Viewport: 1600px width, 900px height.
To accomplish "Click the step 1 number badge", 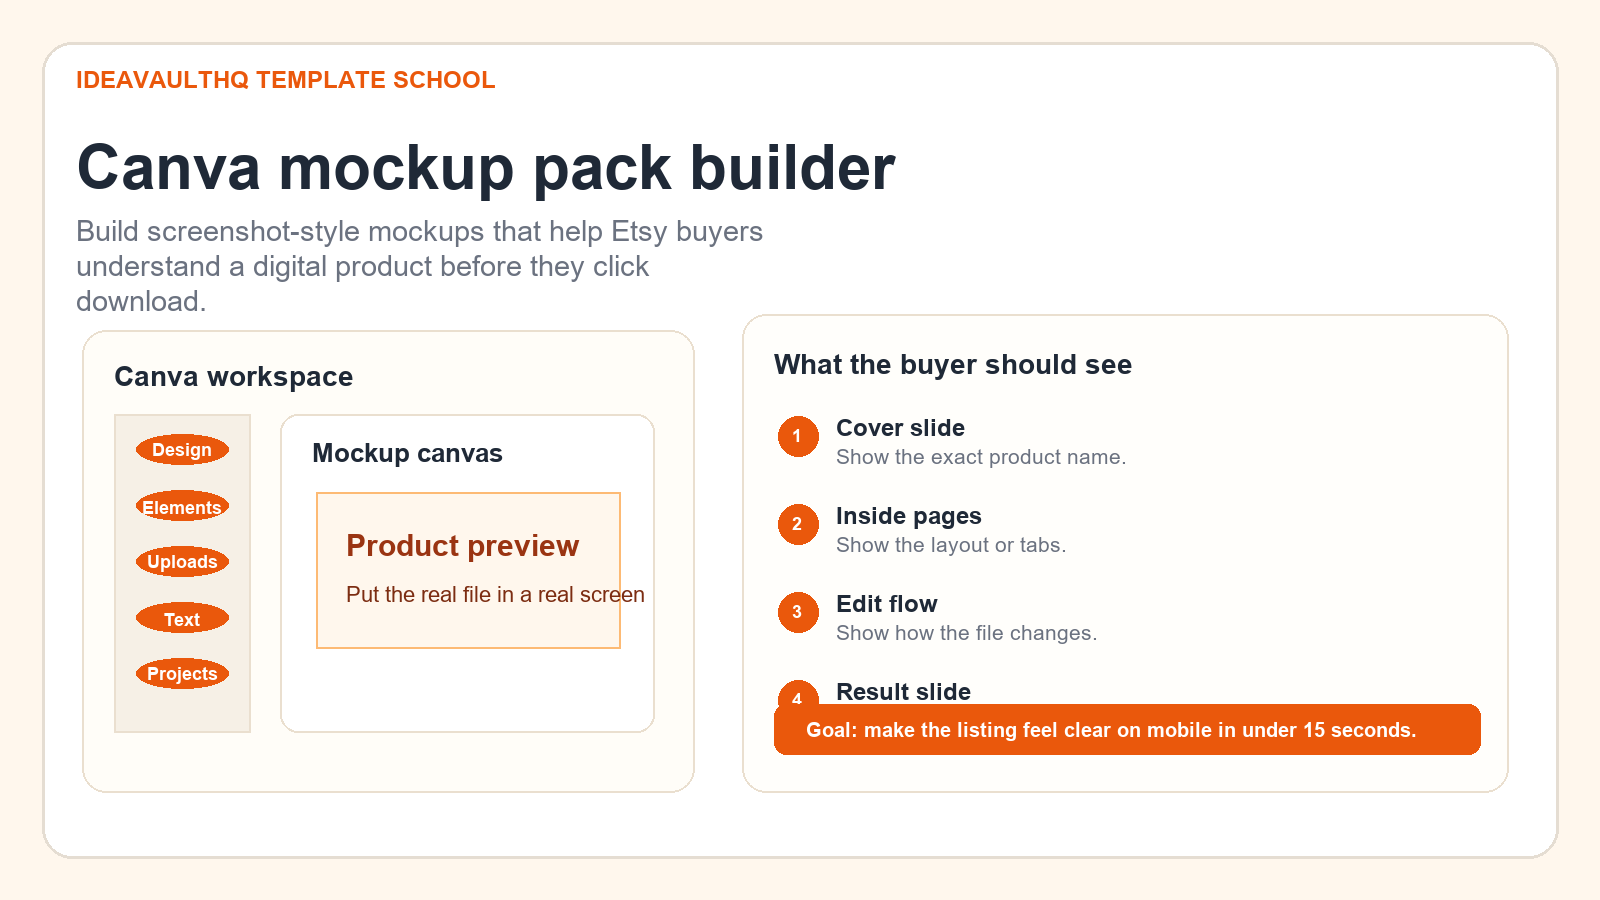I will [798, 436].
